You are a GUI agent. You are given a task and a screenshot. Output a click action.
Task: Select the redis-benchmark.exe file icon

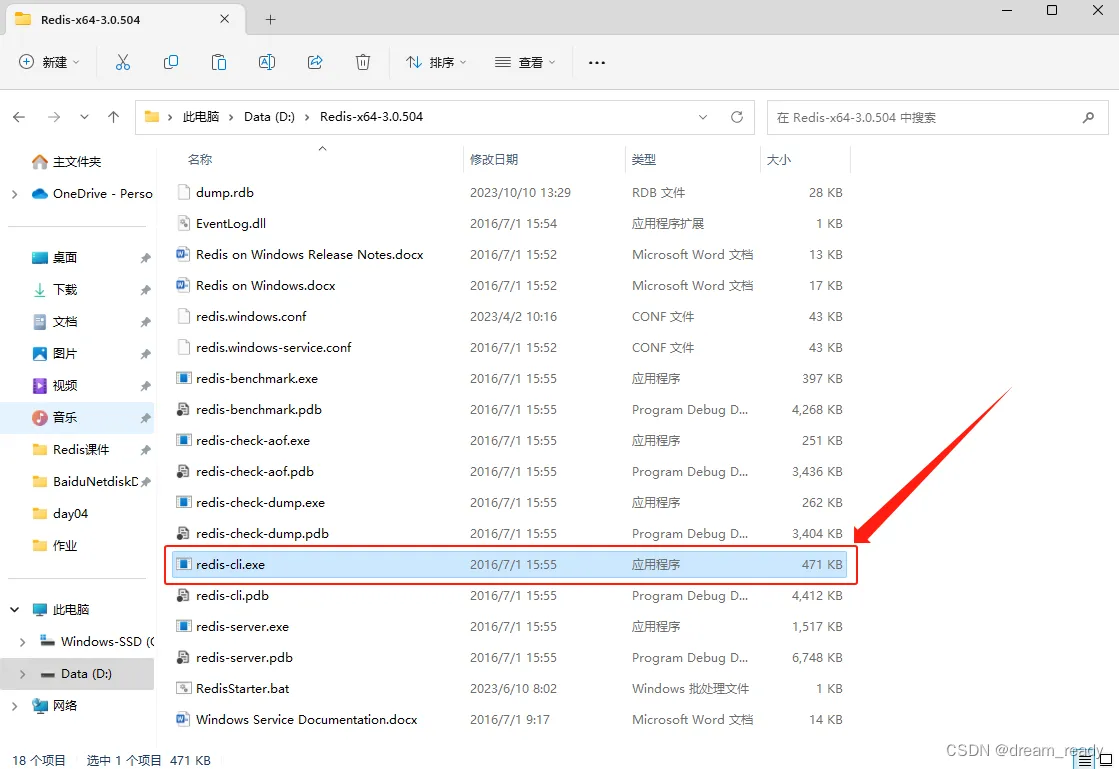pos(183,379)
